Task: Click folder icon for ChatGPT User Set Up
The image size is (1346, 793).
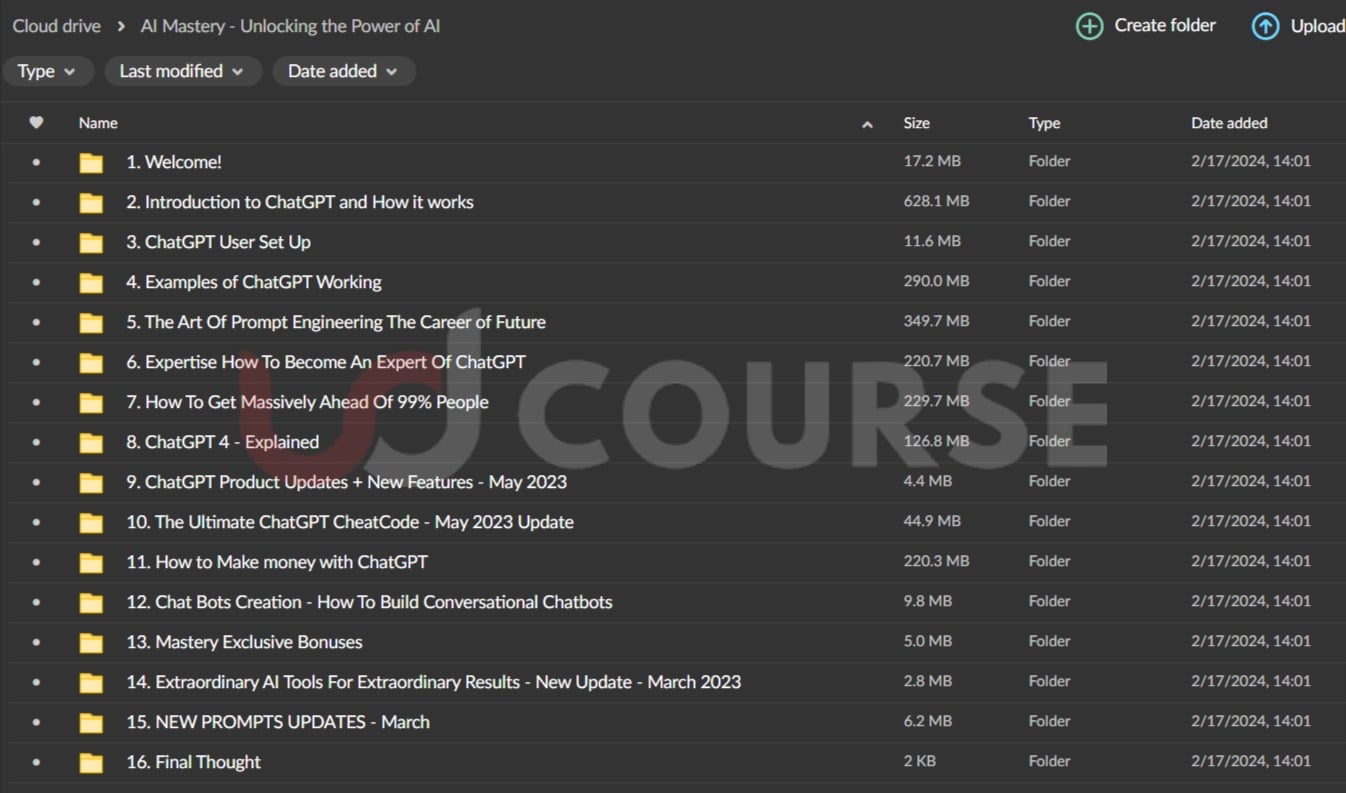Action: [91, 242]
